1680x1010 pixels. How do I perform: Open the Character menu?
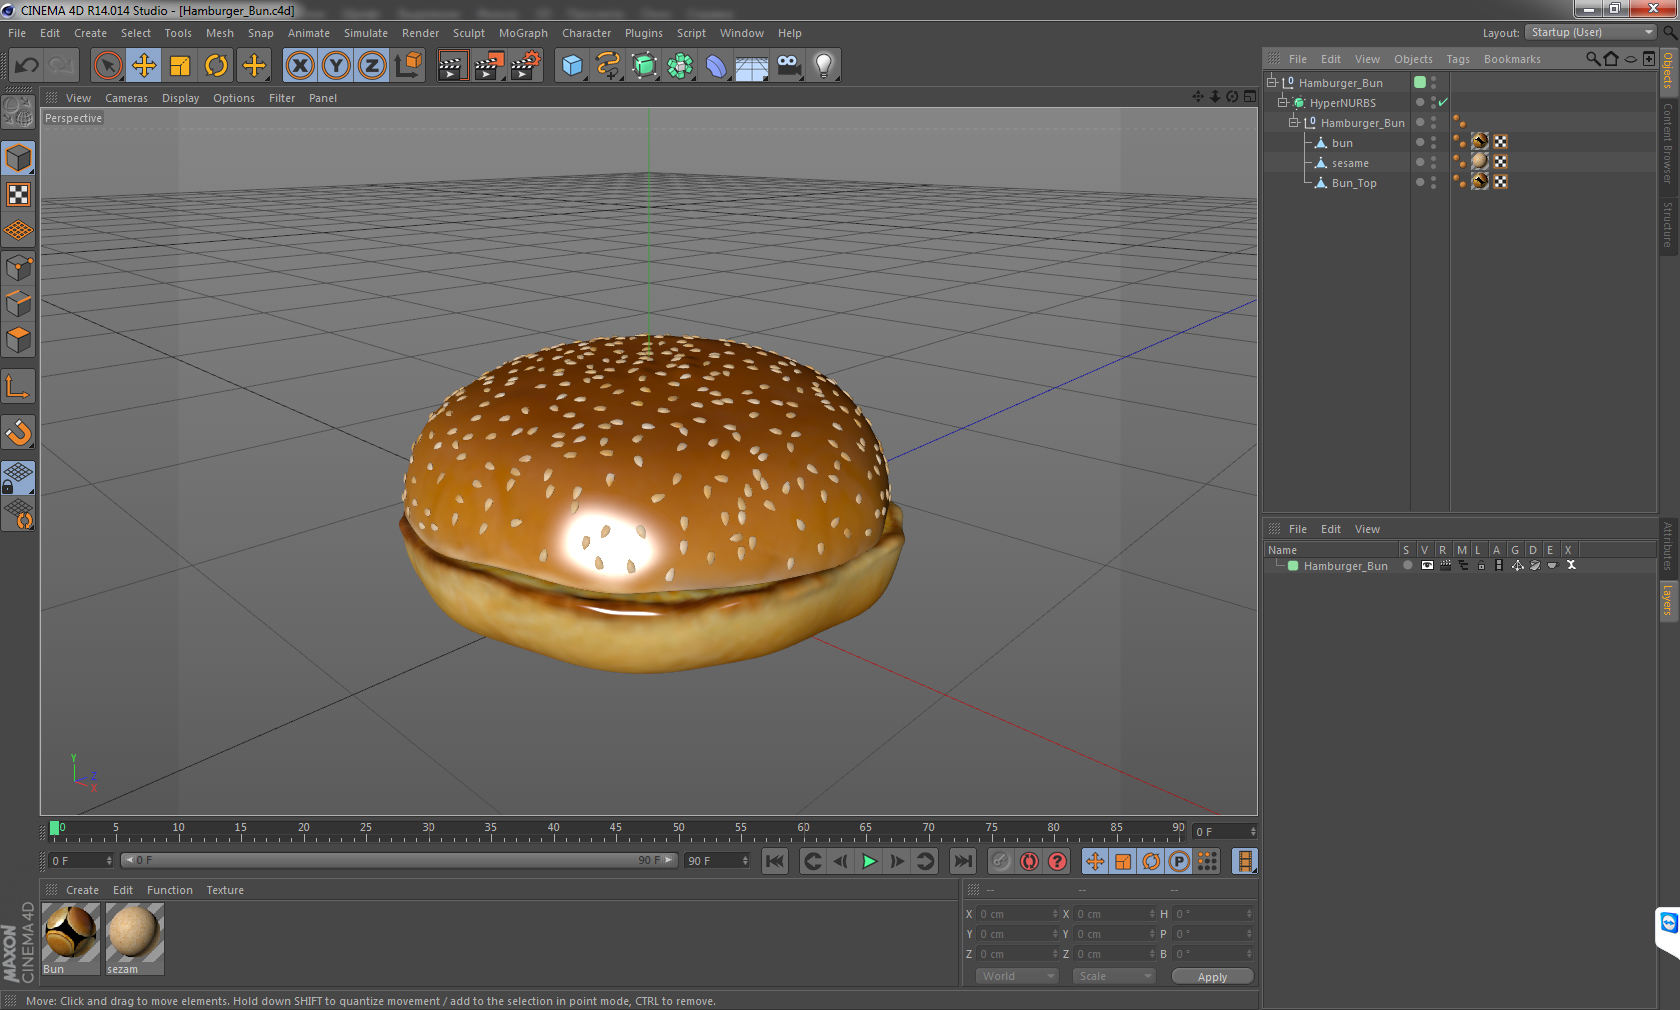point(586,33)
